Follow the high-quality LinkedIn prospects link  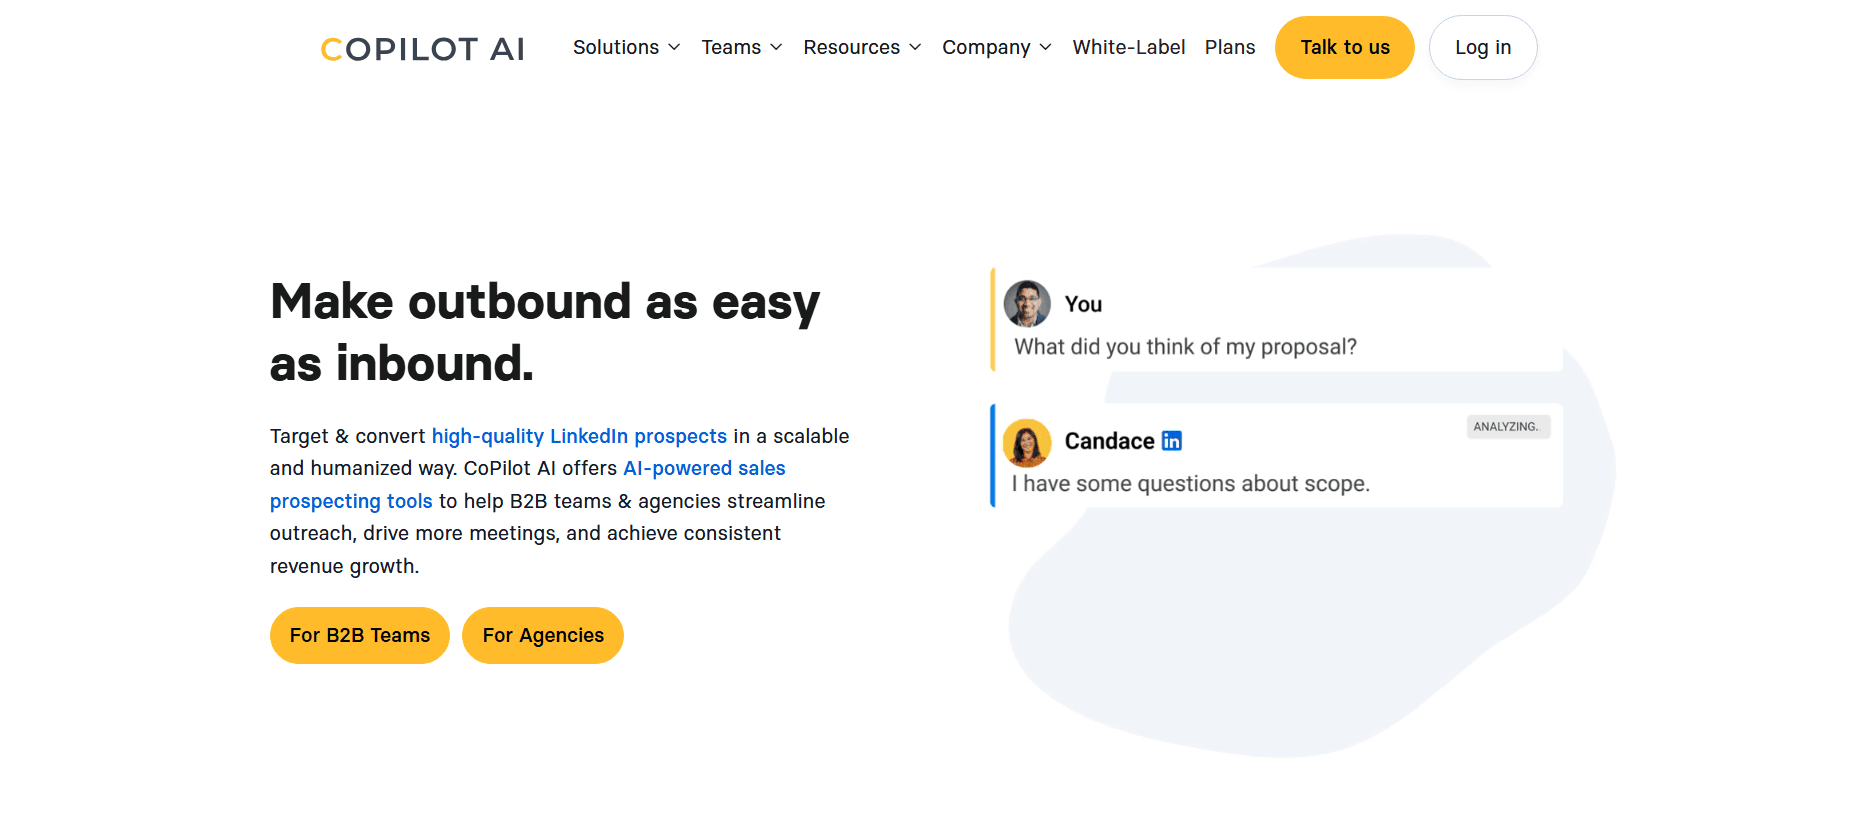coord(579,436)
